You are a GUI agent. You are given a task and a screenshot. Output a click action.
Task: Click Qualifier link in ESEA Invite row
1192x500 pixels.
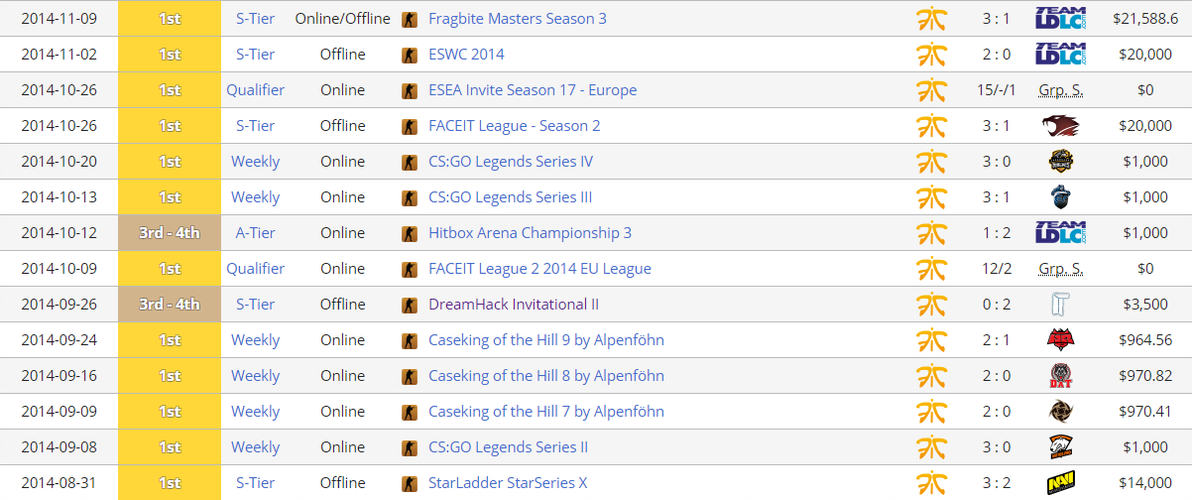(x=255, y=90)
